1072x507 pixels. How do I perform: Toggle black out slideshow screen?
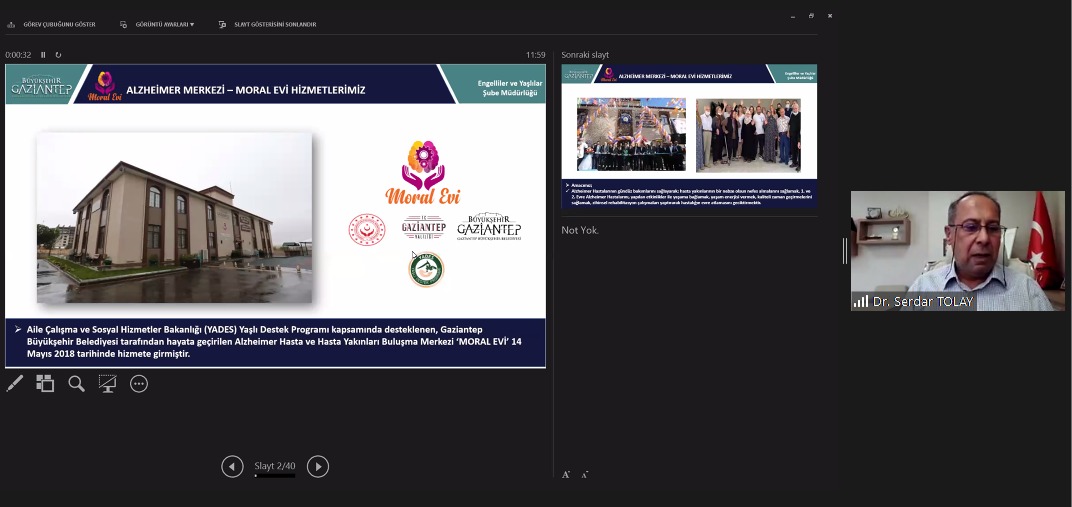tap(107, 383)
